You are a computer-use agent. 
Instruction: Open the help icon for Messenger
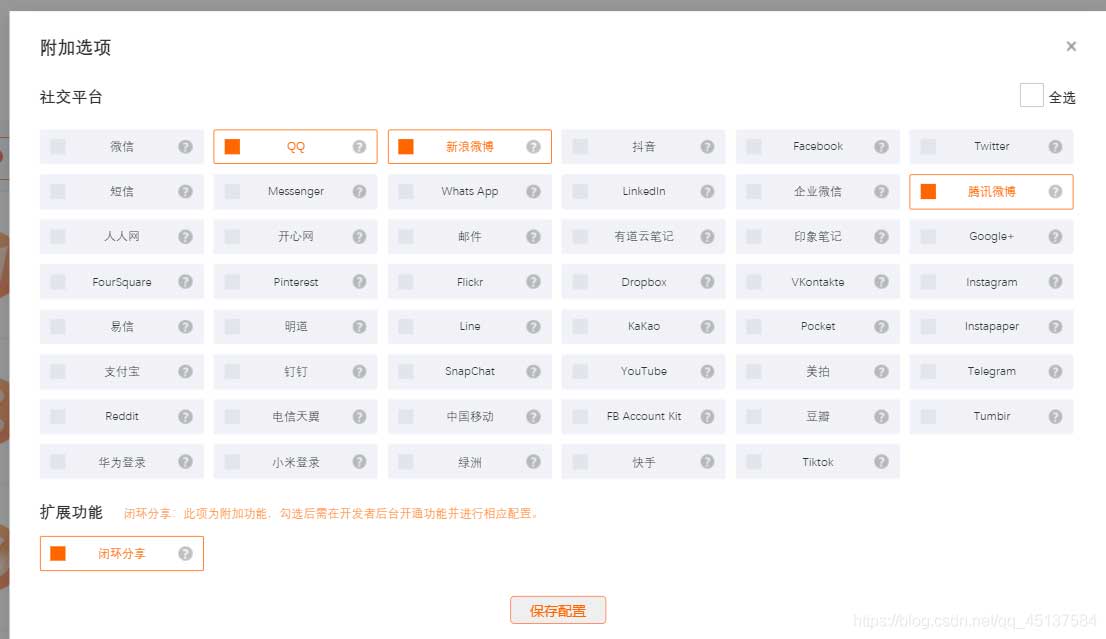(x=360, y=191)
